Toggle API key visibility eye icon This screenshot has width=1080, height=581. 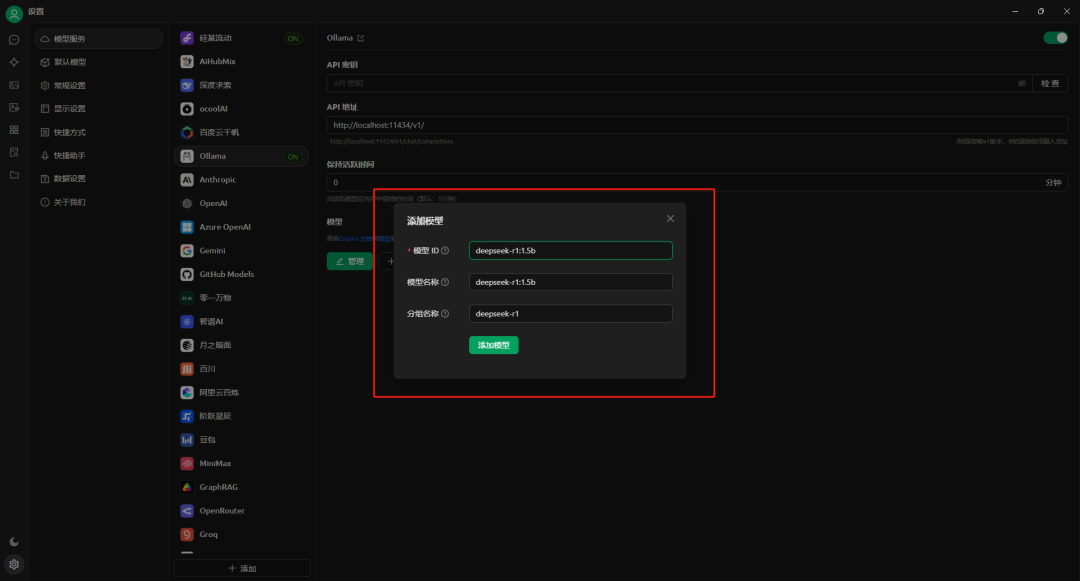(1021, 83)
